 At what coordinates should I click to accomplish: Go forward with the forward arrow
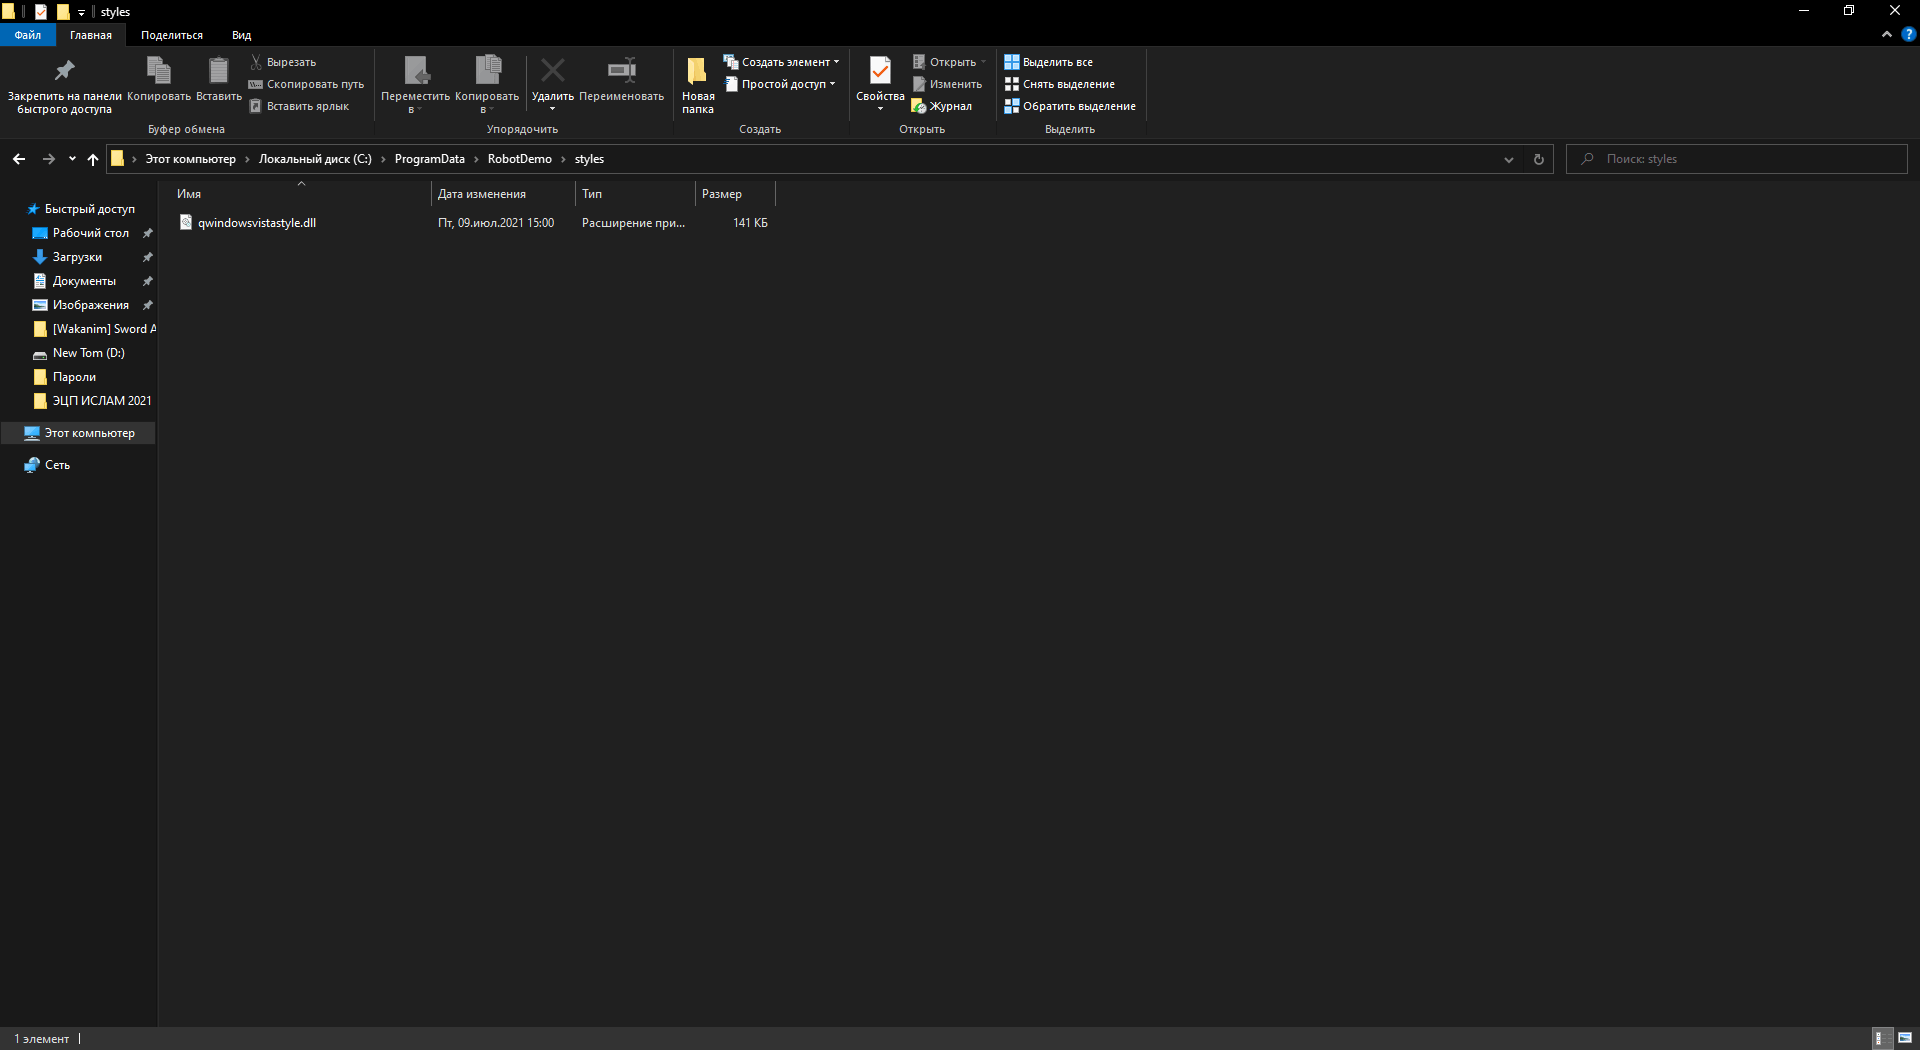(48, 159)
